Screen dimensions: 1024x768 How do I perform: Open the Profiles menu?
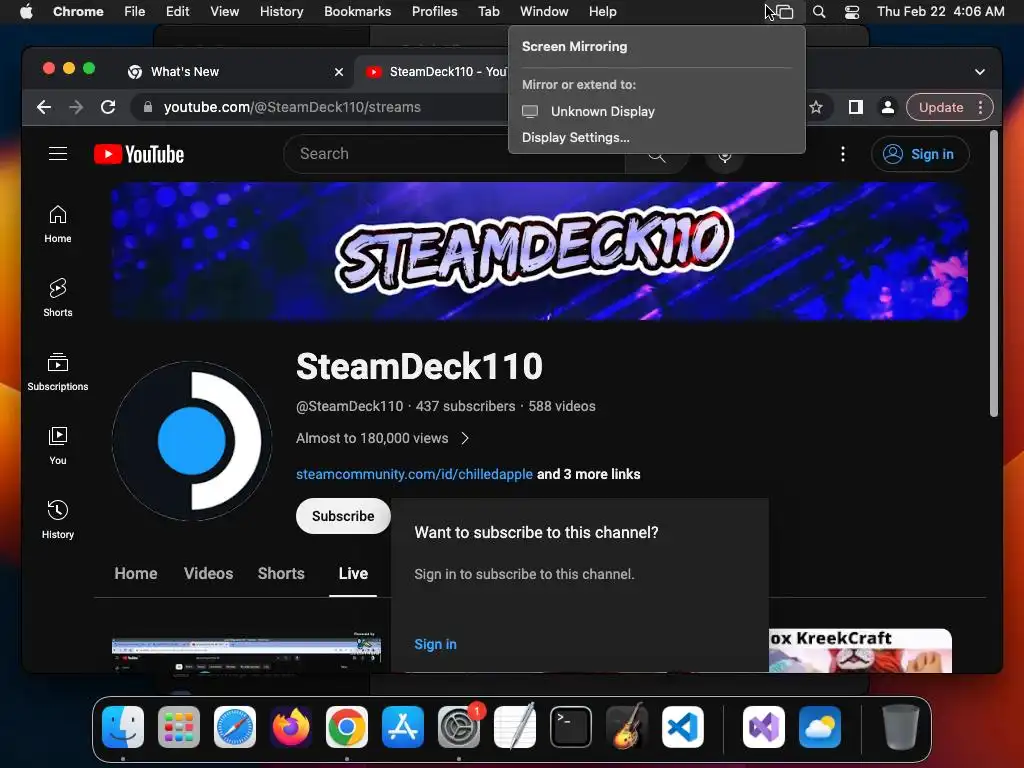pos(434,12)
